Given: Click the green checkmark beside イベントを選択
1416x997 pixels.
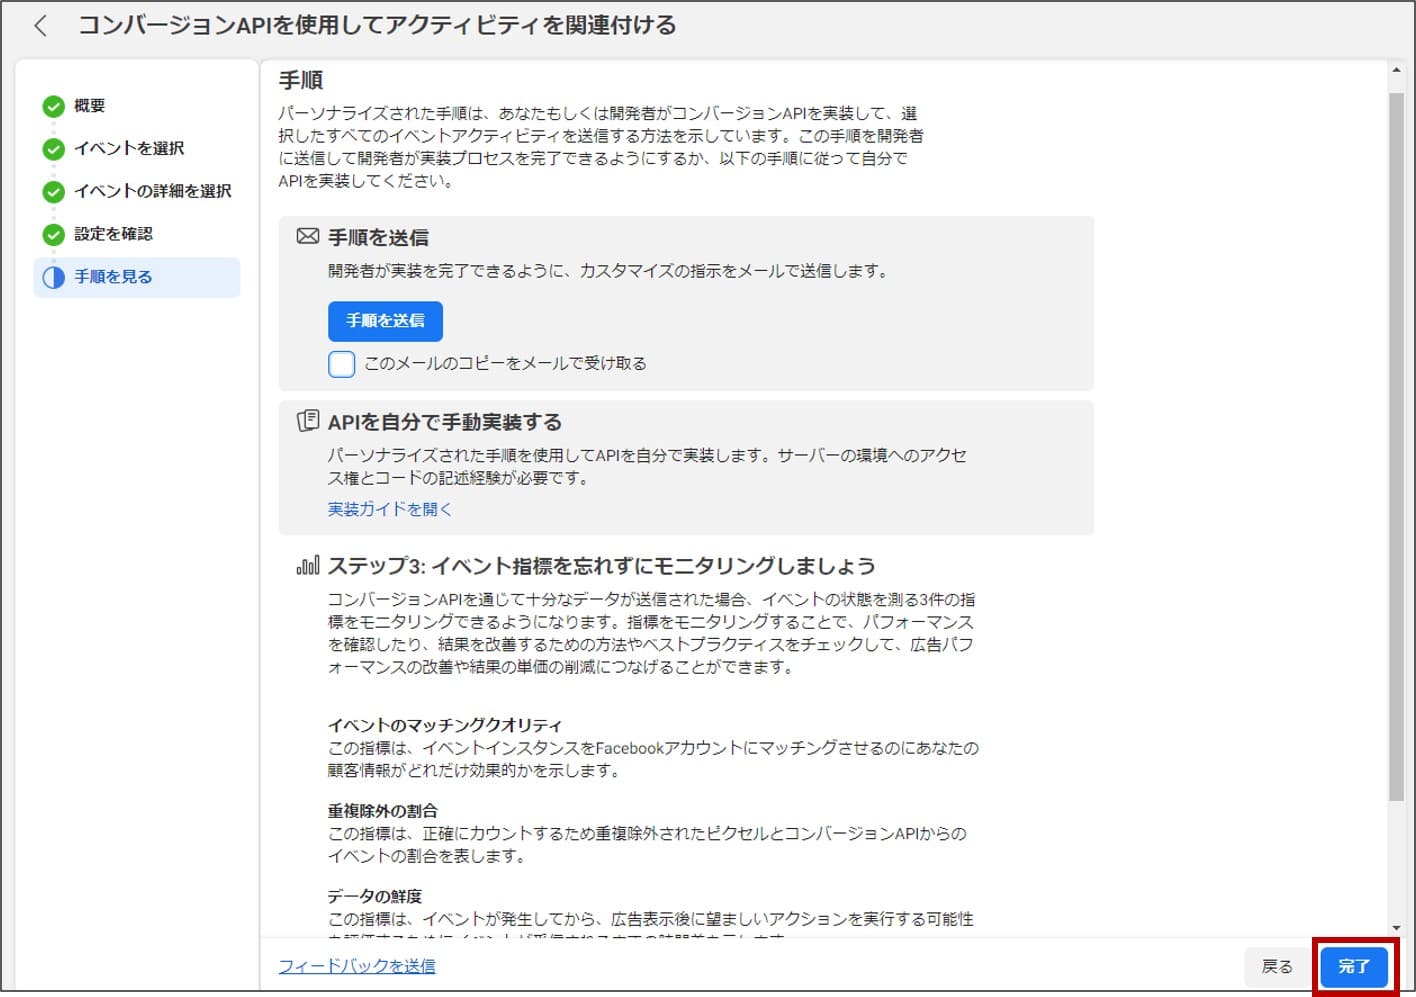Looking at the screenshot, I should click(x=53, y=149).
